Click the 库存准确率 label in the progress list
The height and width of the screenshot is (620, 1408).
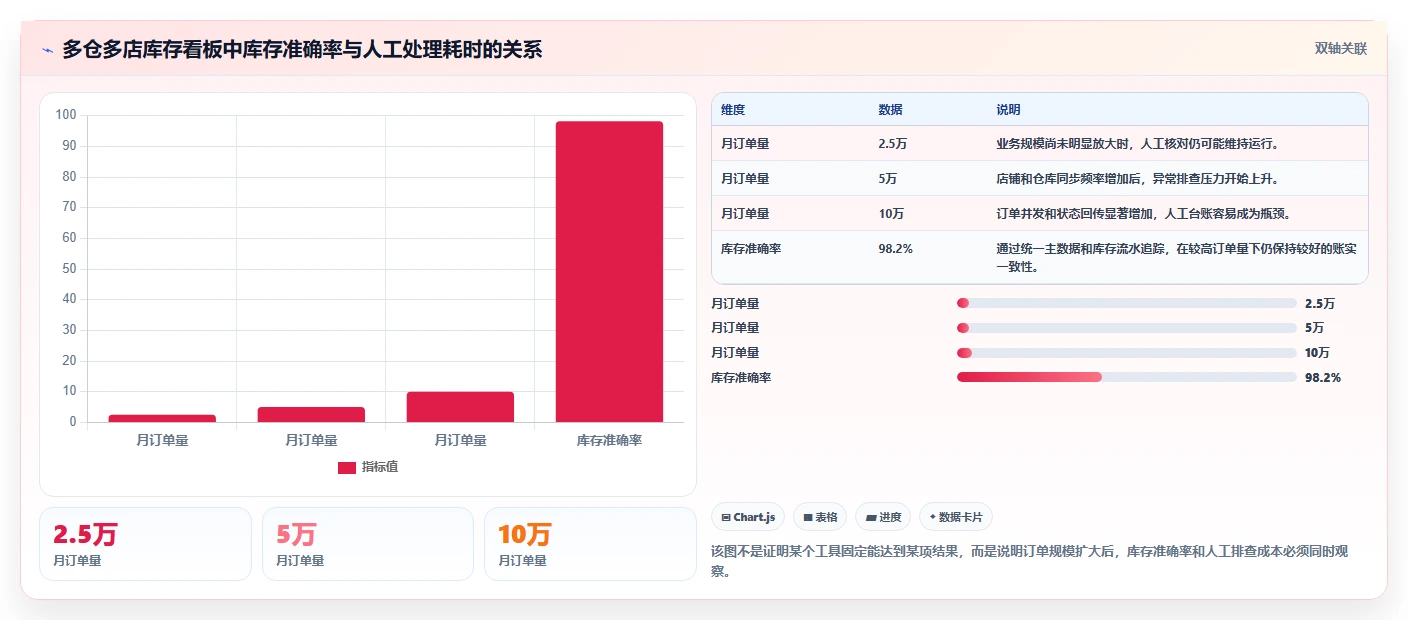(741, 378)
